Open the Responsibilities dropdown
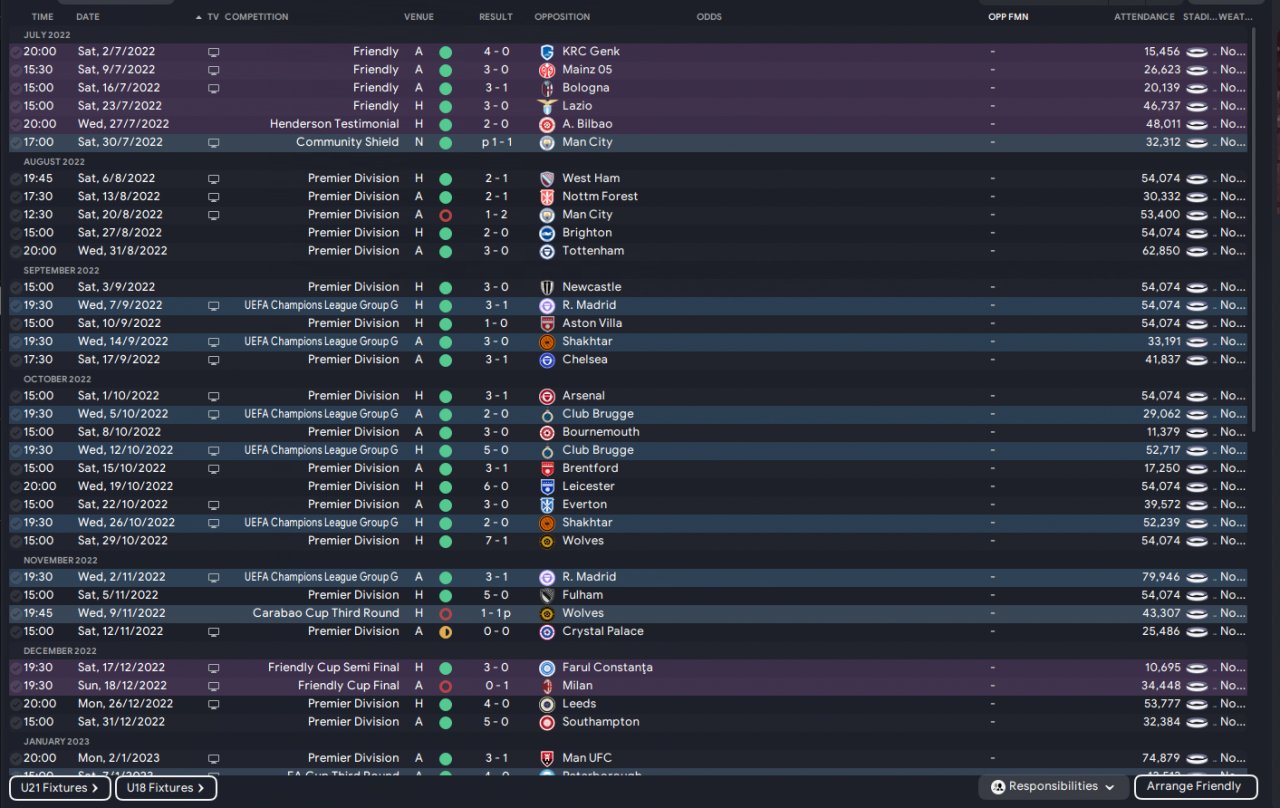The width and height of the screenshot is (1280, 808). point(1053,787)
